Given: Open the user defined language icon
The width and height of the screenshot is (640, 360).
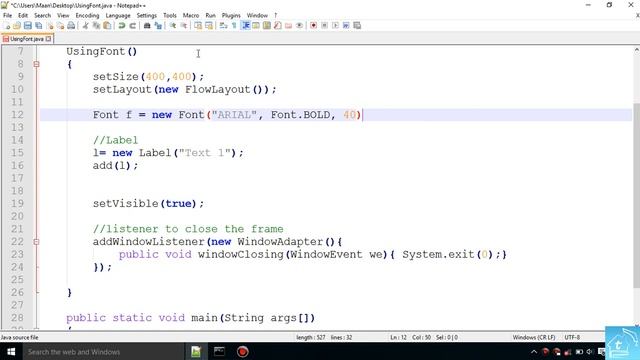Looking at the screenshot, I should (x=256, y=25).
